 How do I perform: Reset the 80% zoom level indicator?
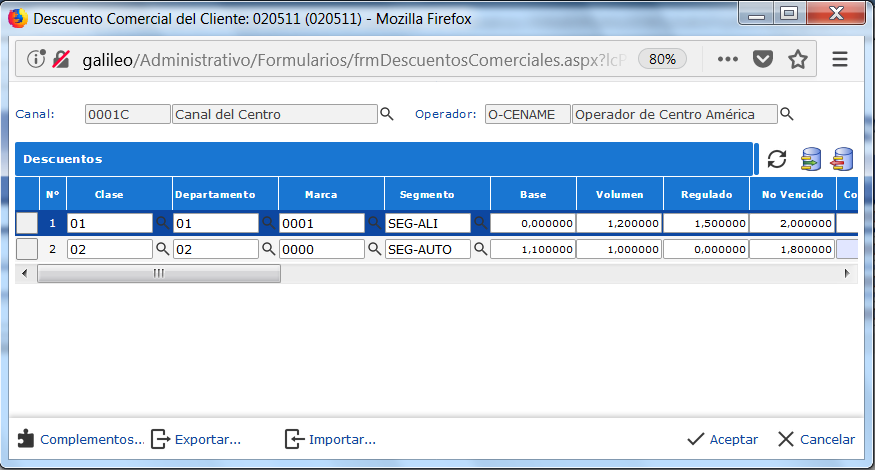tap(662, 59)
